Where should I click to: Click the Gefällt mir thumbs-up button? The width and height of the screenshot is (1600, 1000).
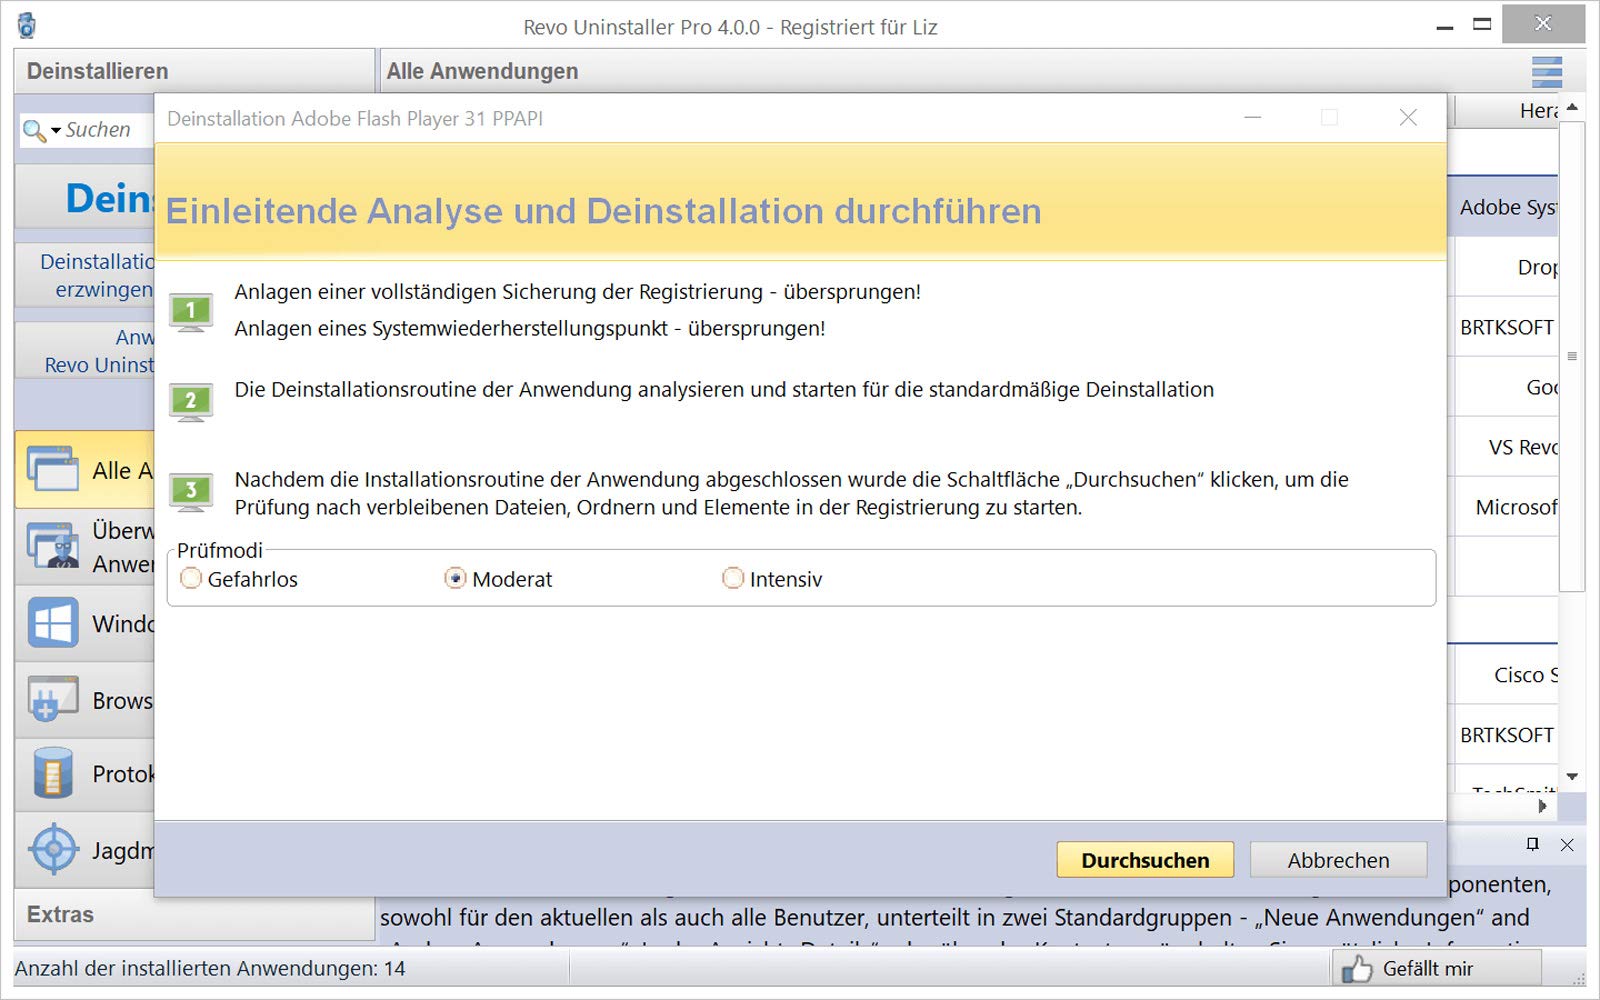pyautogui.click(x=1436, y=968)
